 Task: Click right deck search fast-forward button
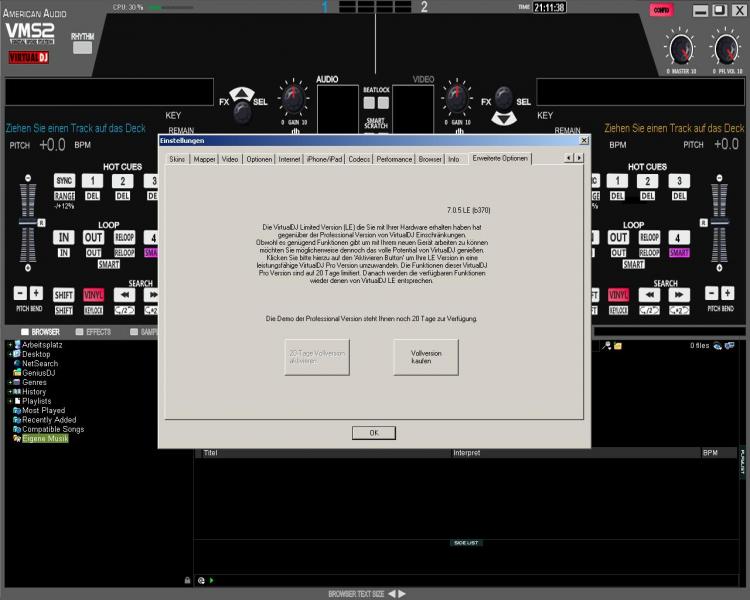pyautogui.click(x=679, y=295)
